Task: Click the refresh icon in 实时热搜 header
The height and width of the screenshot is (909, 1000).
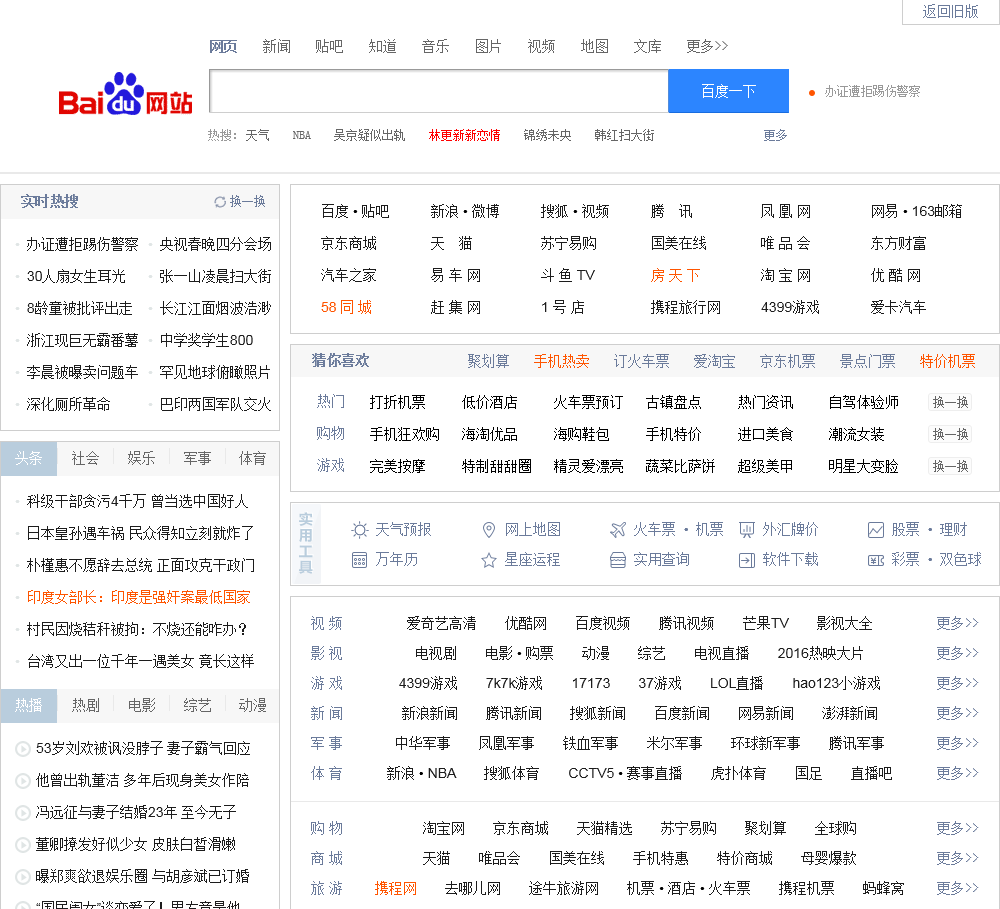Action: (x=220, y=202)
